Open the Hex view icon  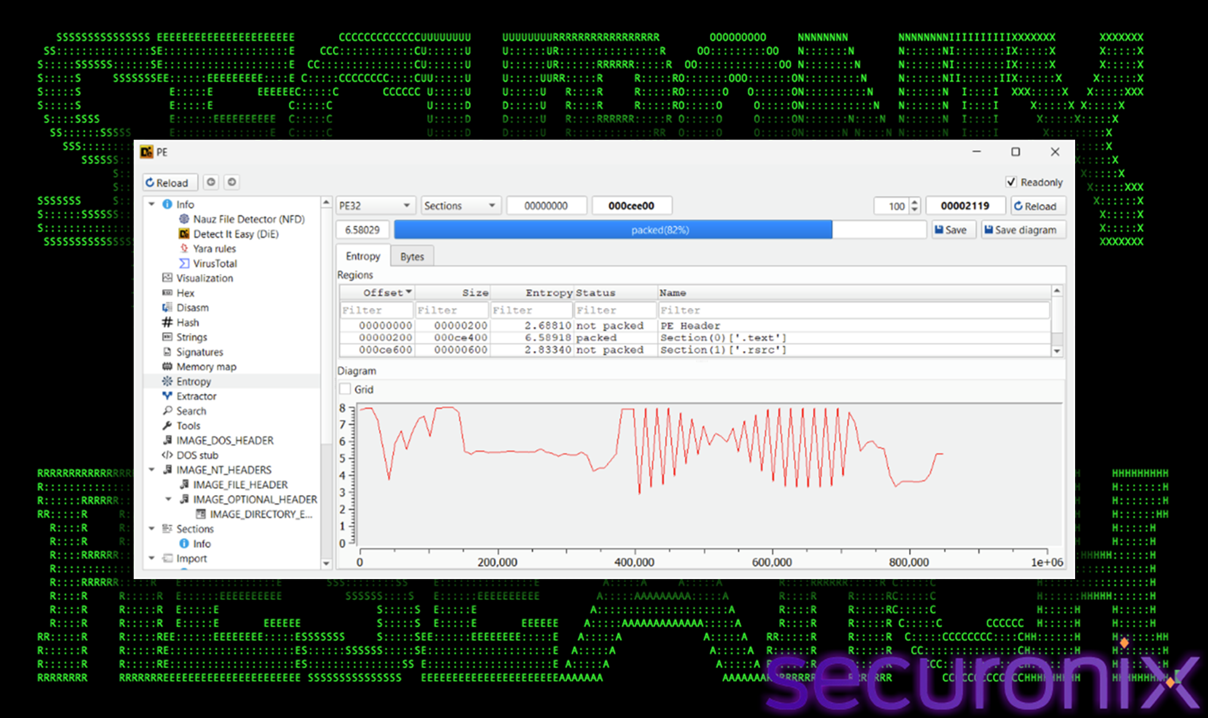[x=167, y=293]
